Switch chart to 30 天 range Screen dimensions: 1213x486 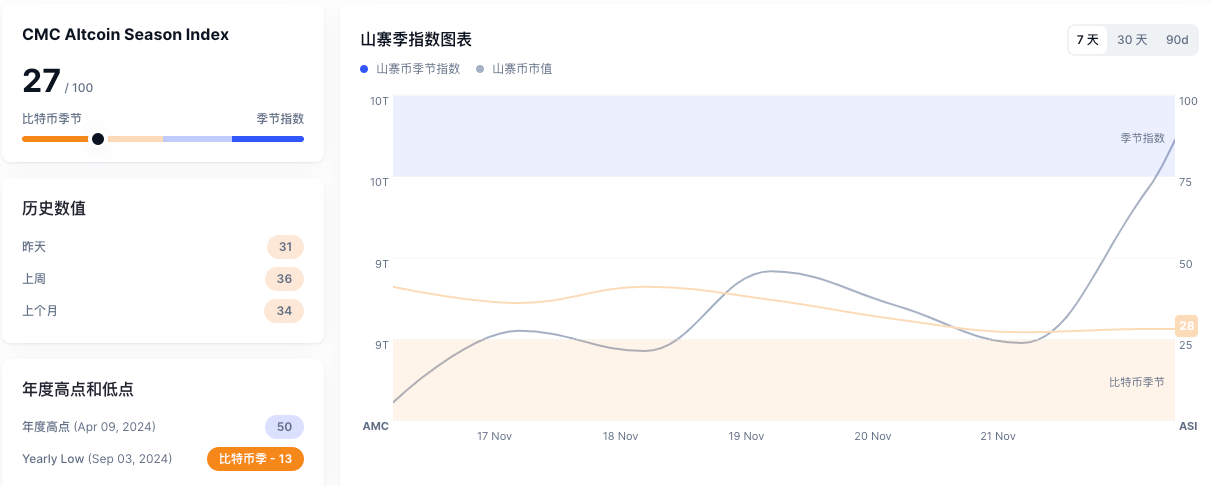click(x=1132, y=40)
